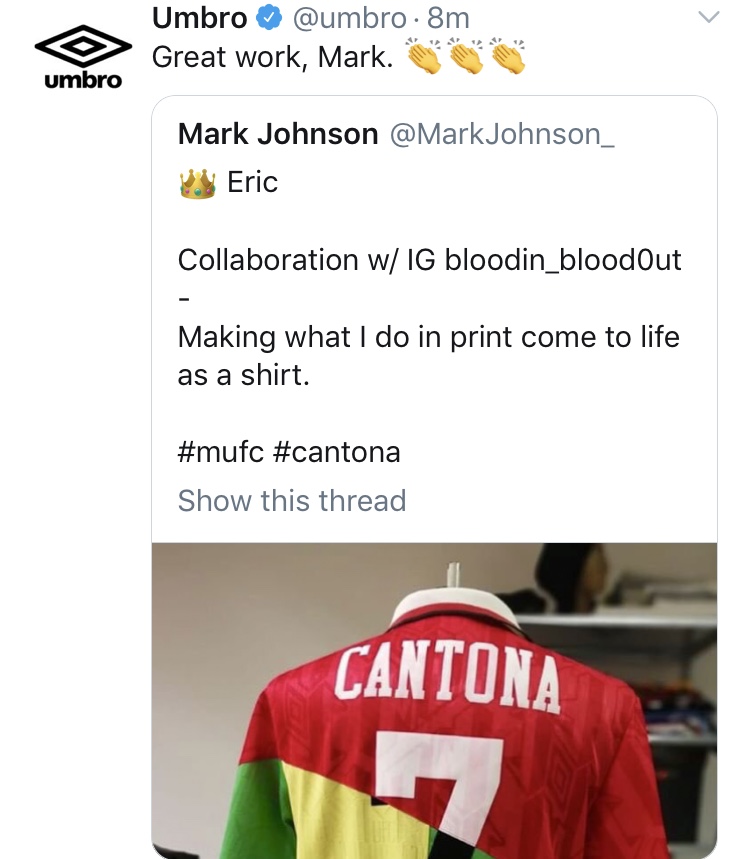The height and width of the screenshot is (859, 750).
Task: Click the 8m tweet timestamp
Action: 449,18
